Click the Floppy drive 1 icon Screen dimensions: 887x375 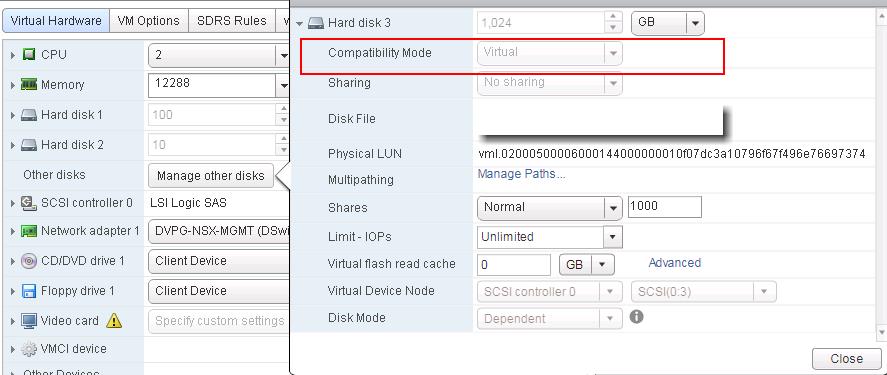pos(29,291)
